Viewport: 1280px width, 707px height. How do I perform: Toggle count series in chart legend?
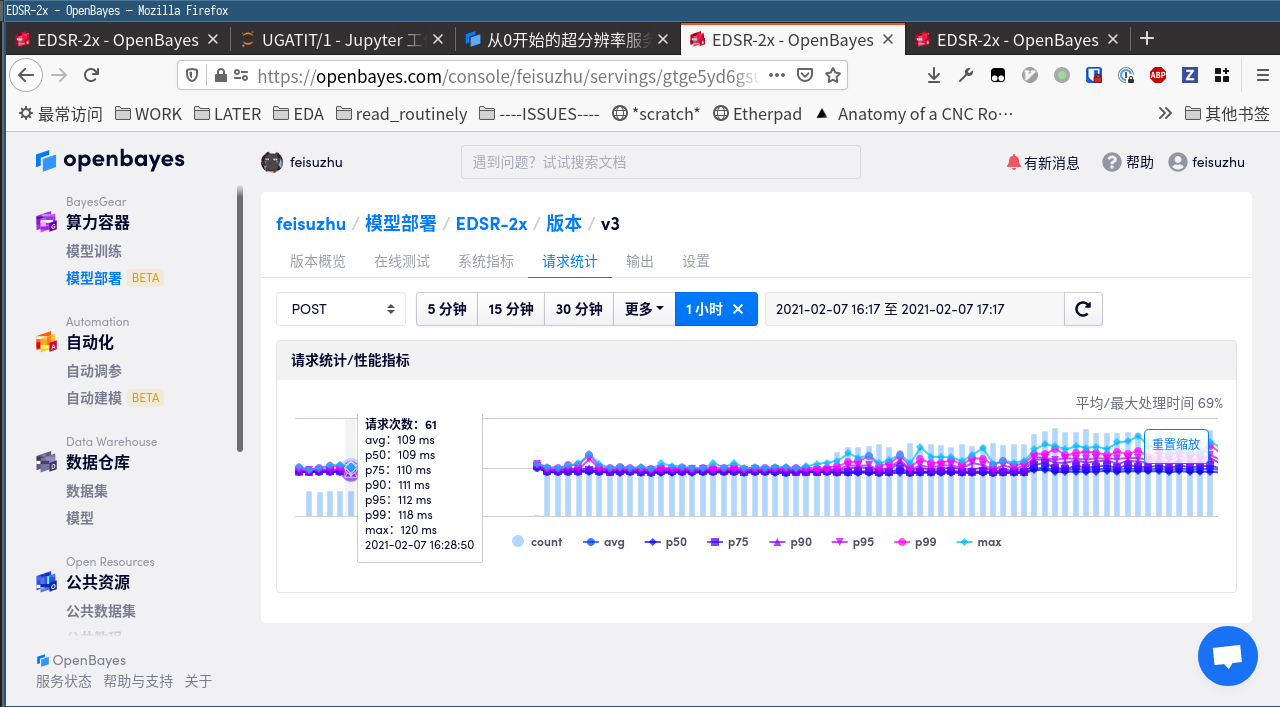click(537, 542)
